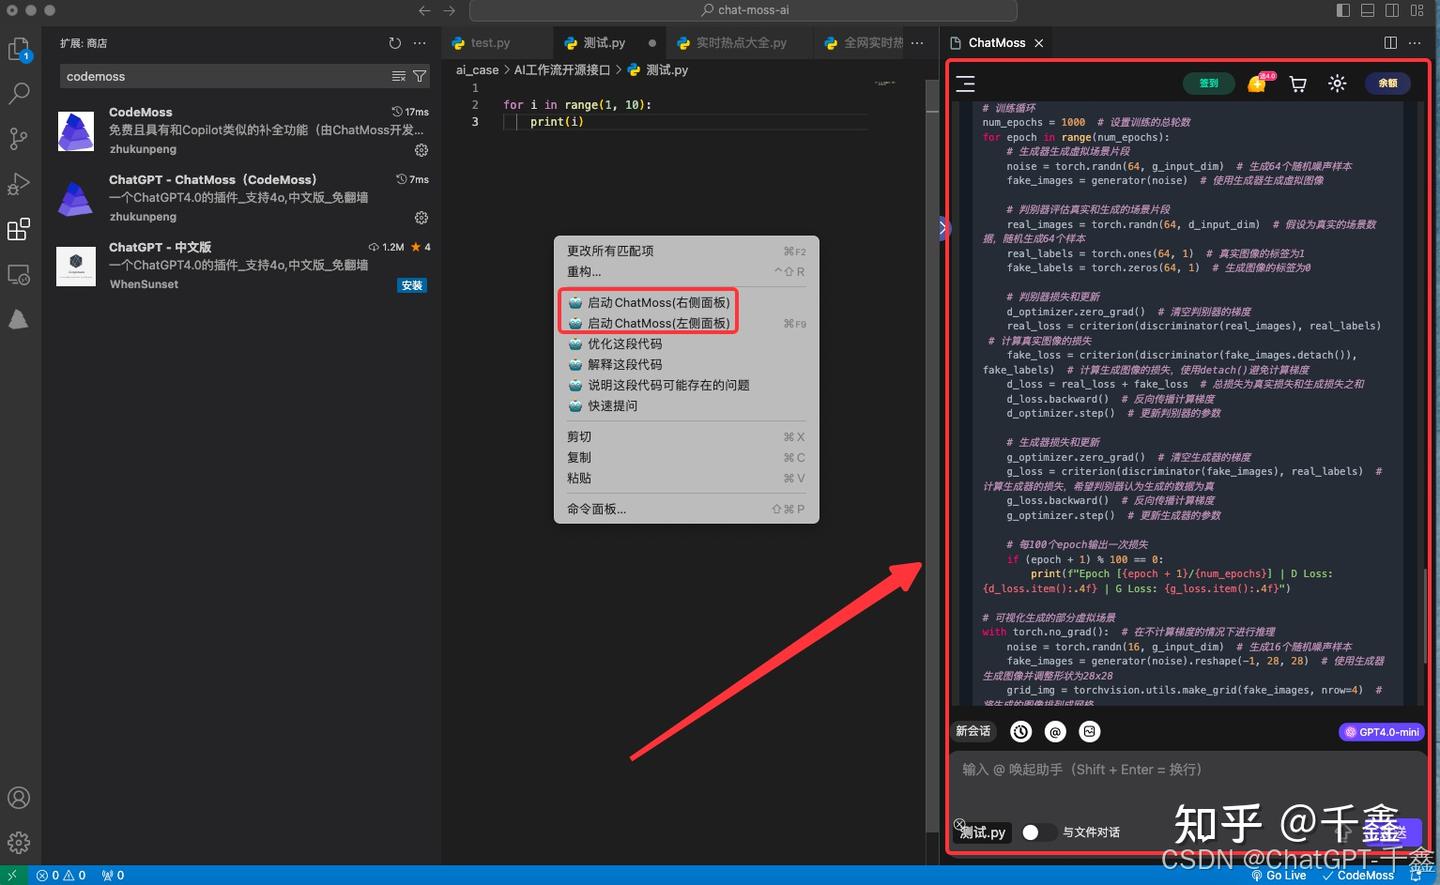This screenshot has width=1440, height=885.
Task: Open settings gear for the CodeMoss extension
Action: point(421,150)
